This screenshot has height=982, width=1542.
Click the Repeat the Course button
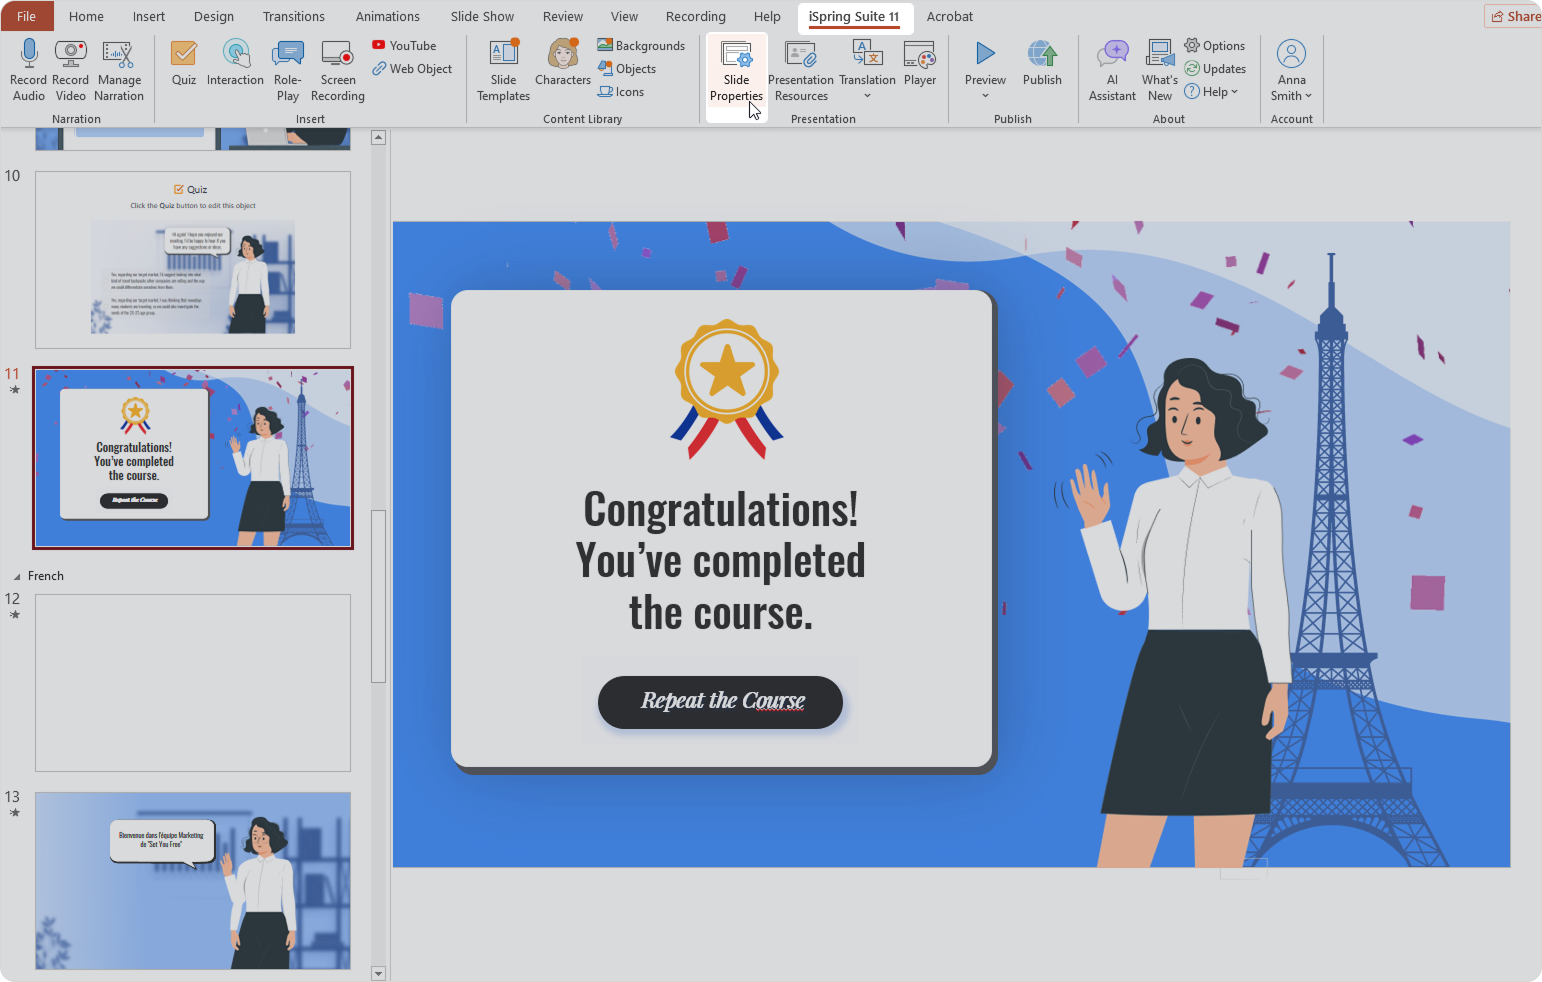[721, 702]
